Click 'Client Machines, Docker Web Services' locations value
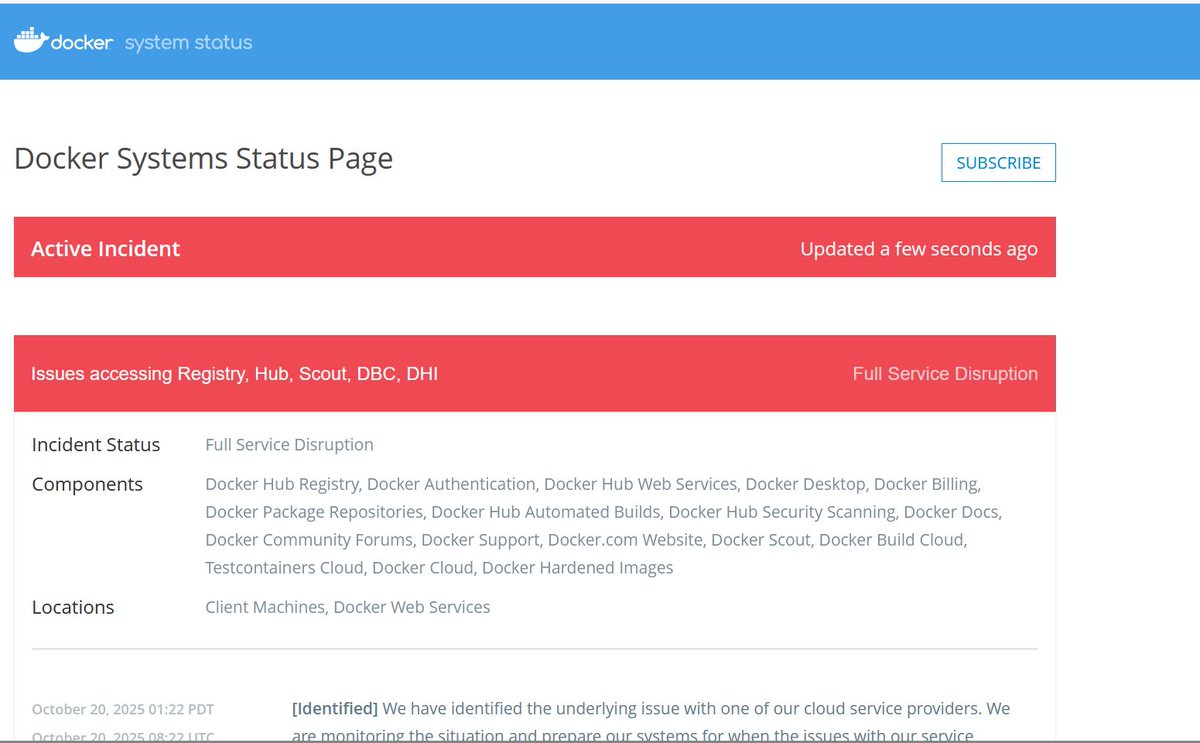This screenshot has height=743, width=1200. pos(347,607)
